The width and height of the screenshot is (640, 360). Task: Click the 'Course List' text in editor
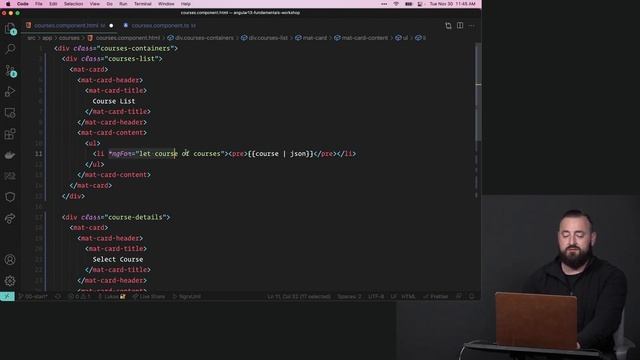click(114, 101)
